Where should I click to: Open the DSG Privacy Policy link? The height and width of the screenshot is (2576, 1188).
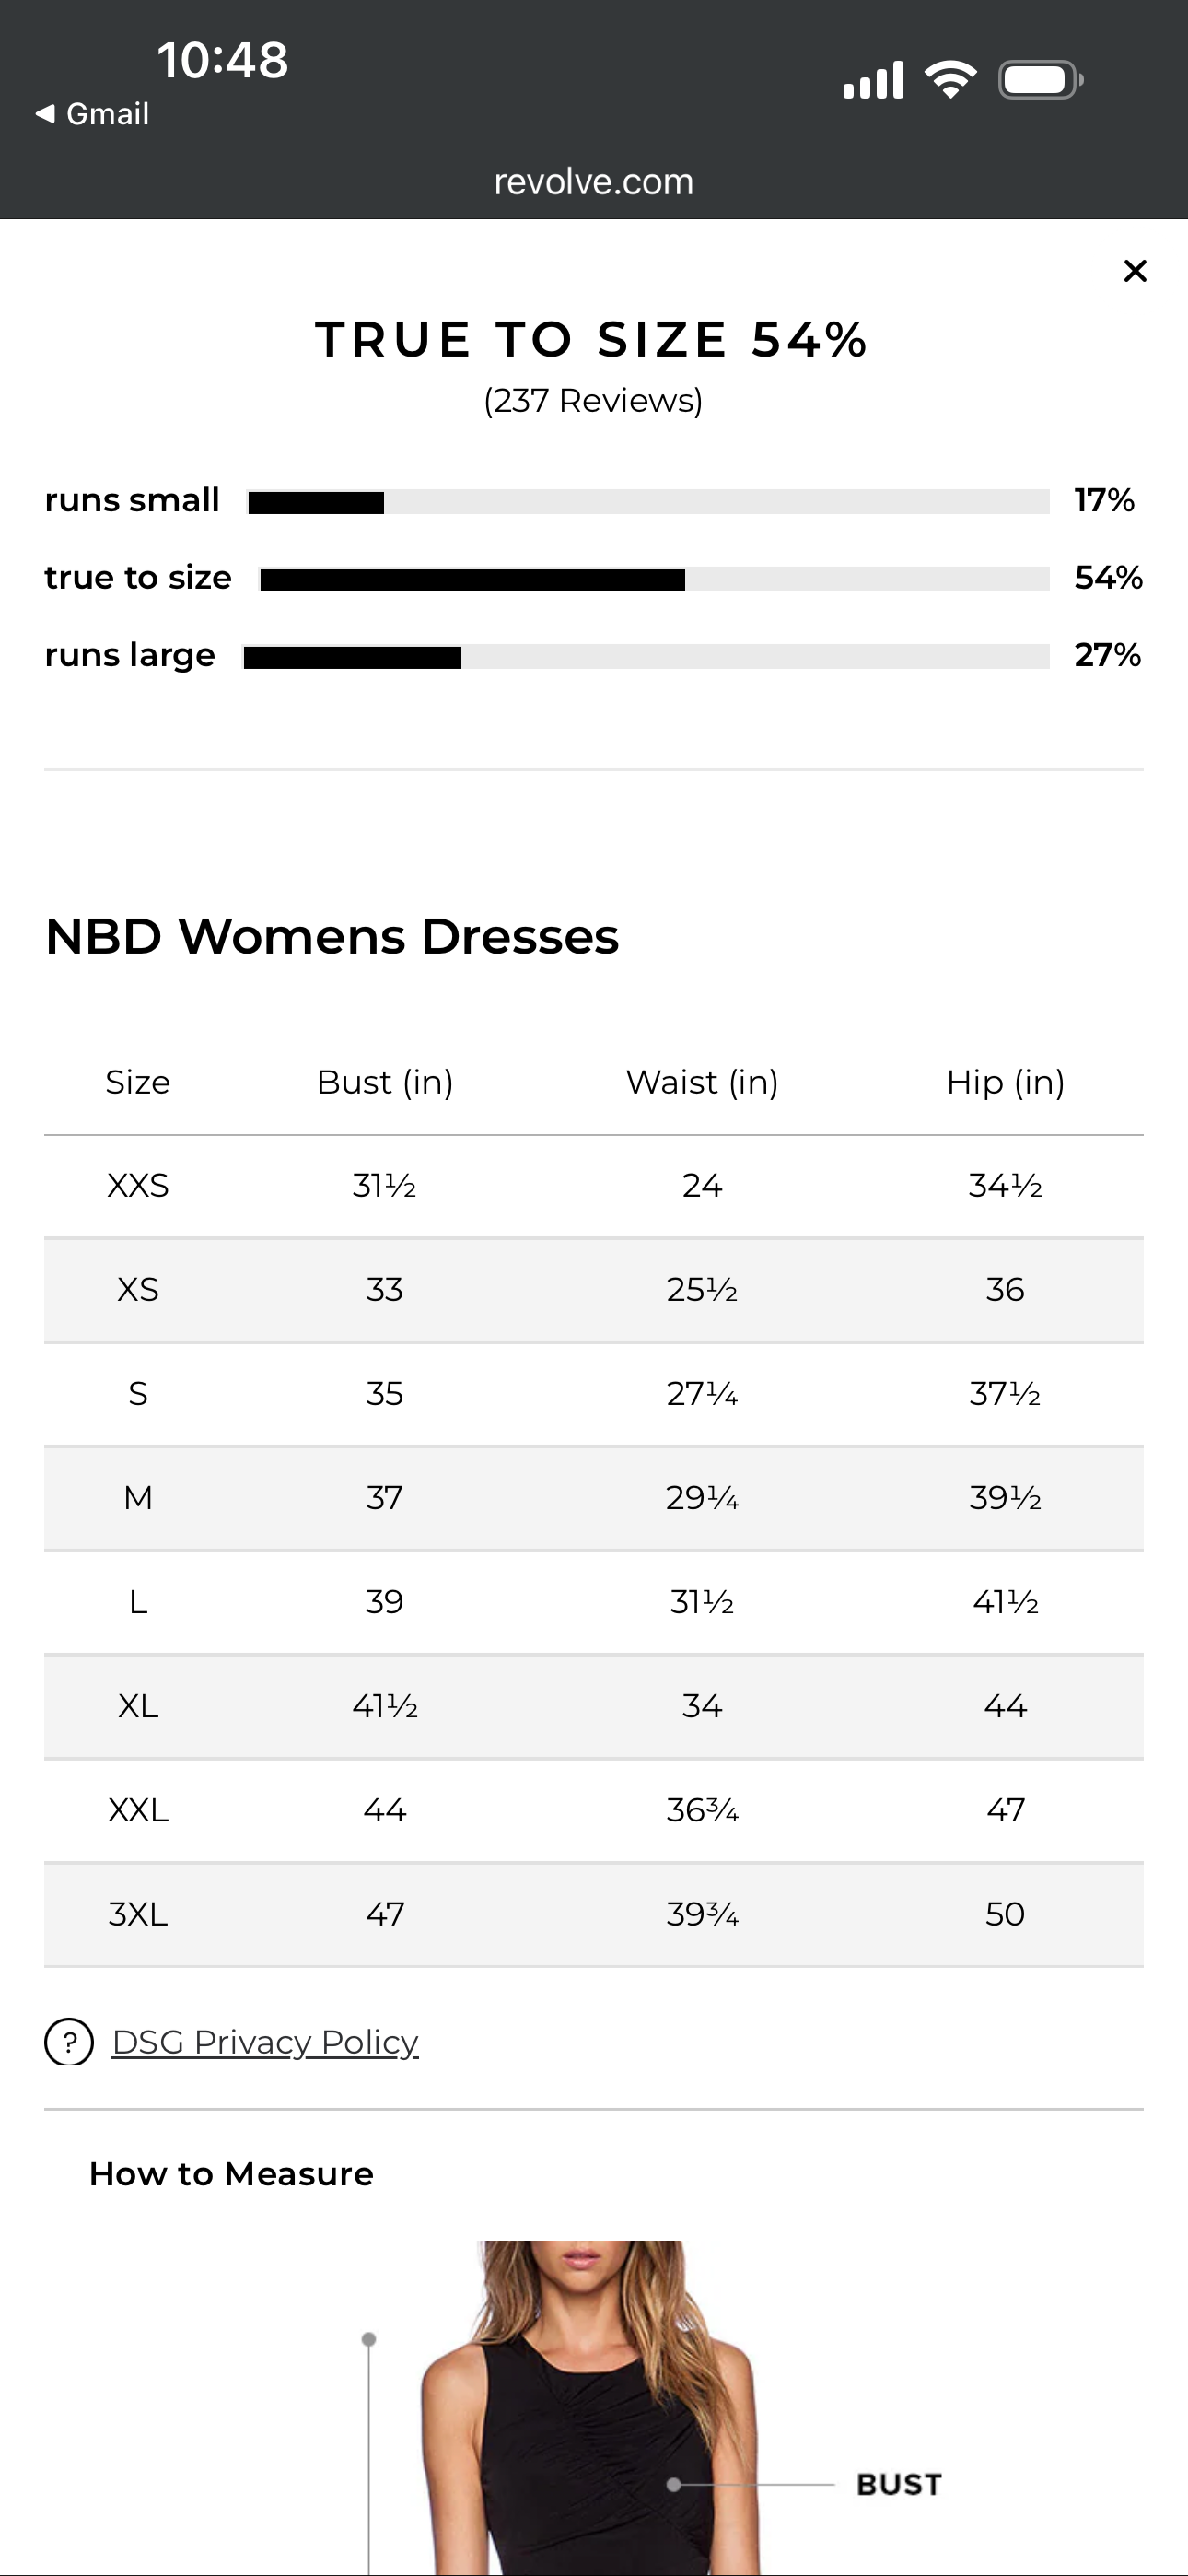[x=265, y=2041]
